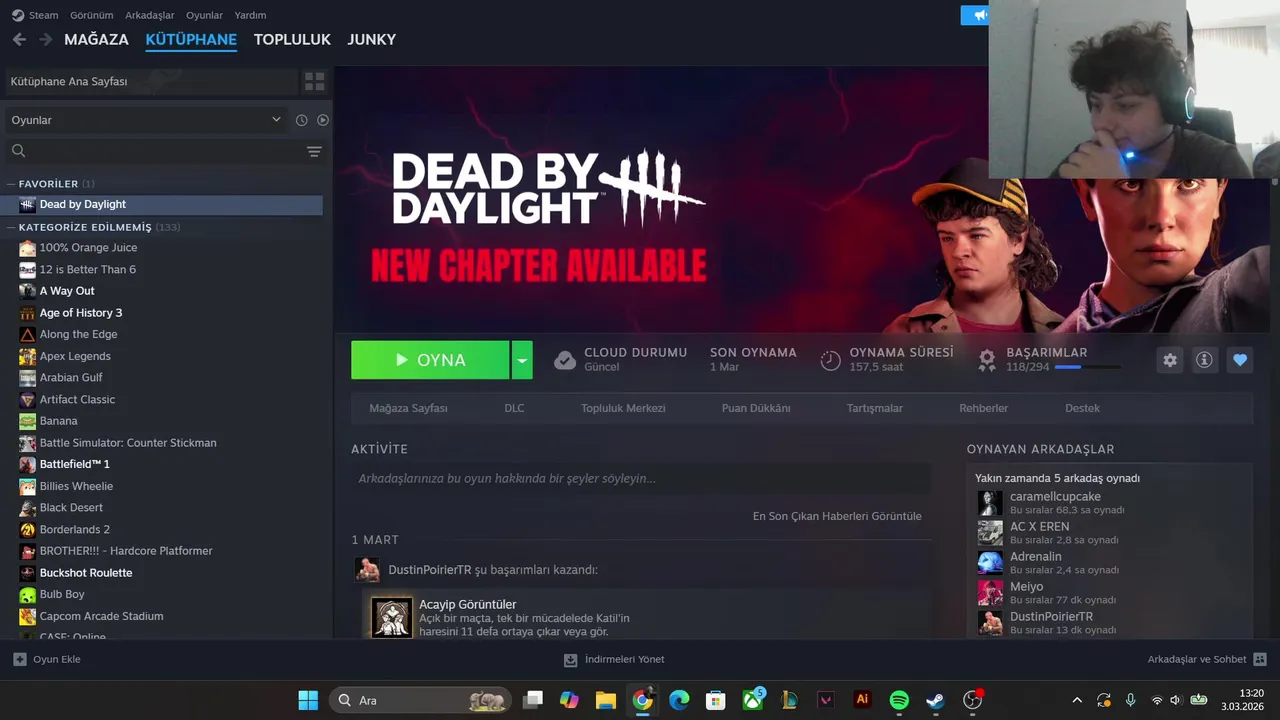Screen dimensions: 1280x720
Task: Open Google Chrome from the taskbar
Action: tap(642, 700)
